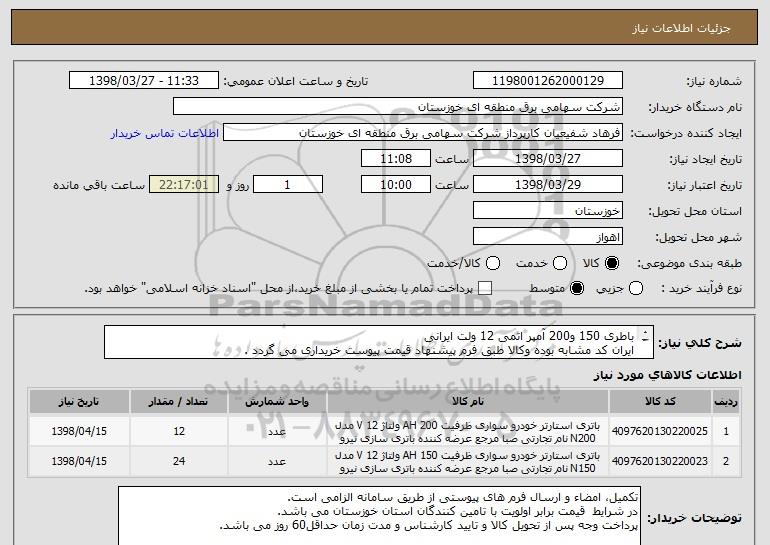The height and width of the screenshot is (545, 770).
Task: Click the واحد شمارش column header
Action: 277,402
